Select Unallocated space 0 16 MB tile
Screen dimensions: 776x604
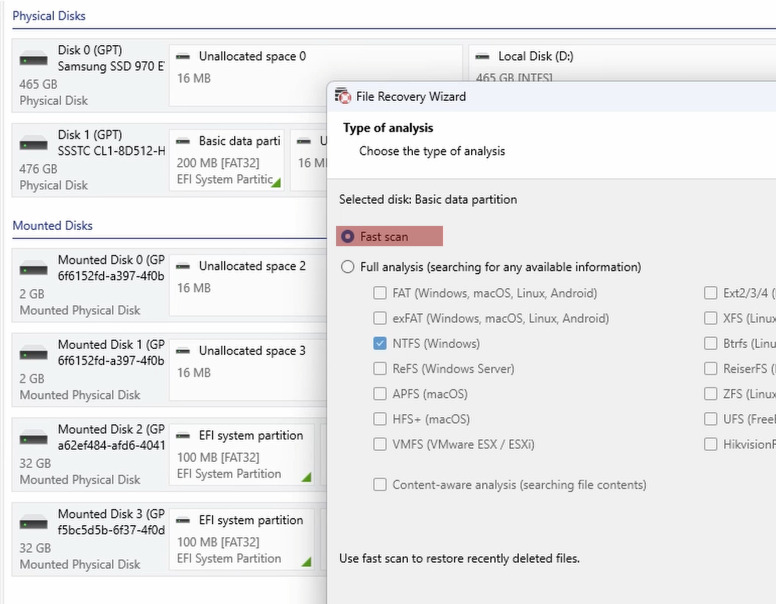coord(316,75)
